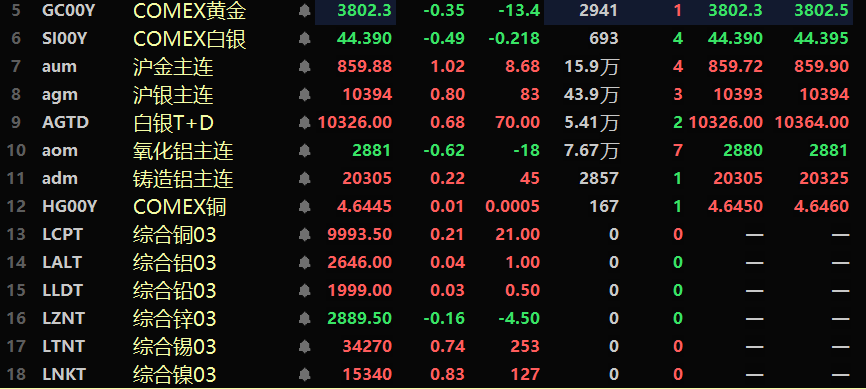This screenshot has width=866, height=389.
Task: Open the COMEX白银 contract row
Action: 433,39
